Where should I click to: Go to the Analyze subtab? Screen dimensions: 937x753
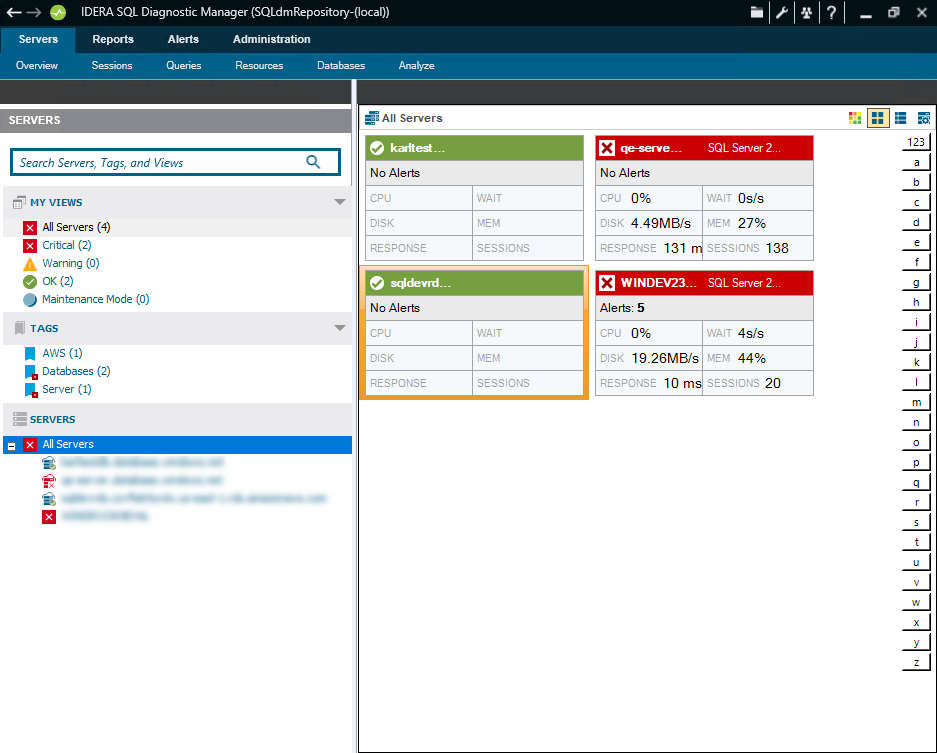pos(417,66)
